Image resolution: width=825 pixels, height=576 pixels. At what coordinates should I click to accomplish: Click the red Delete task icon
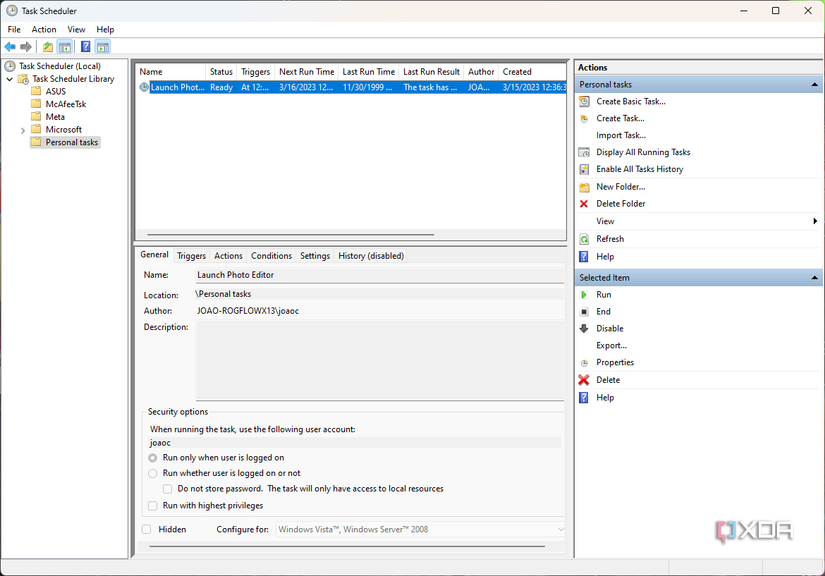pyautogui.click(x=584, y=380)
